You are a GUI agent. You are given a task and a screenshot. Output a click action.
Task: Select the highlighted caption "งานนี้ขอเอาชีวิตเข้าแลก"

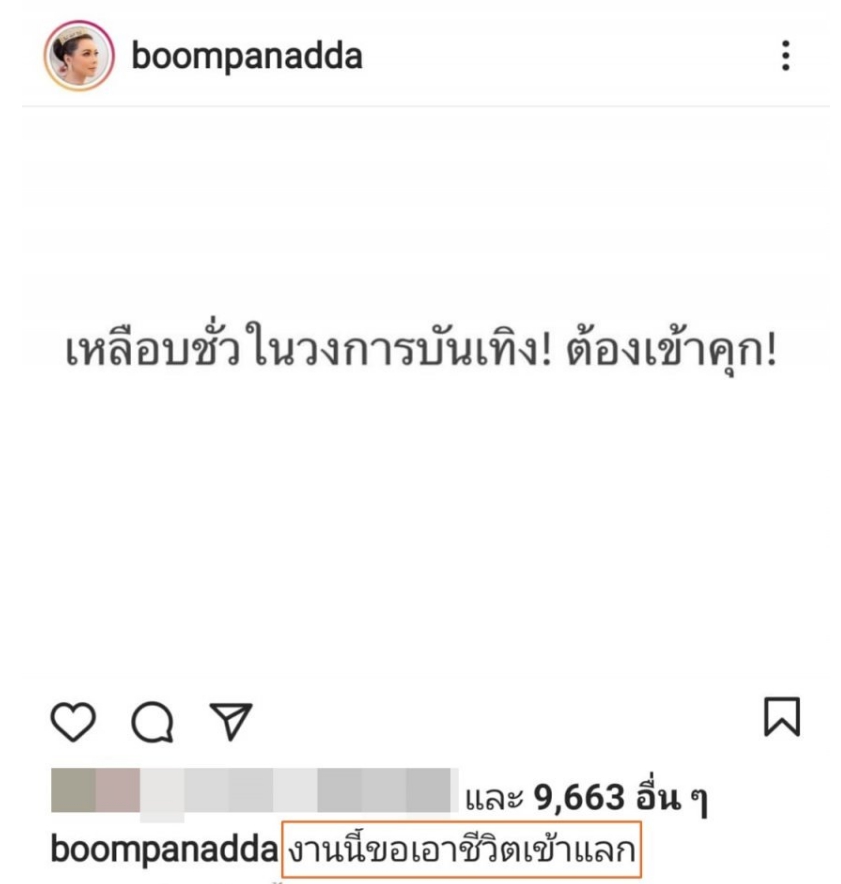tap(461, 849)
